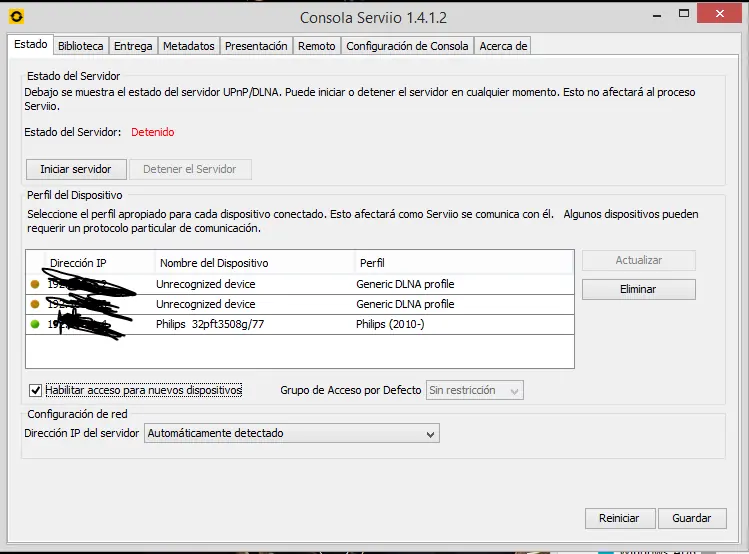The width and height of the screenshot is (749, 554).
Task: Click the Actualizar button
Action: [639, 261]
